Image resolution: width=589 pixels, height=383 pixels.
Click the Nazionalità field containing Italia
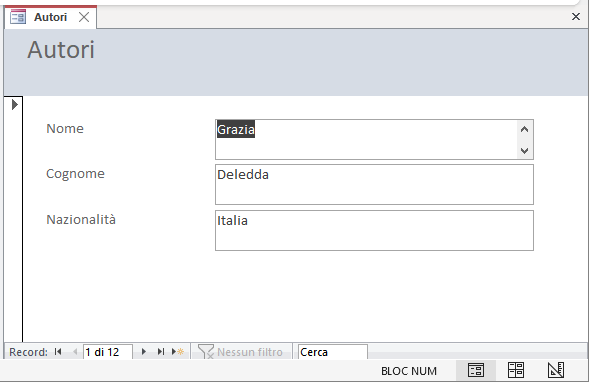374,230
